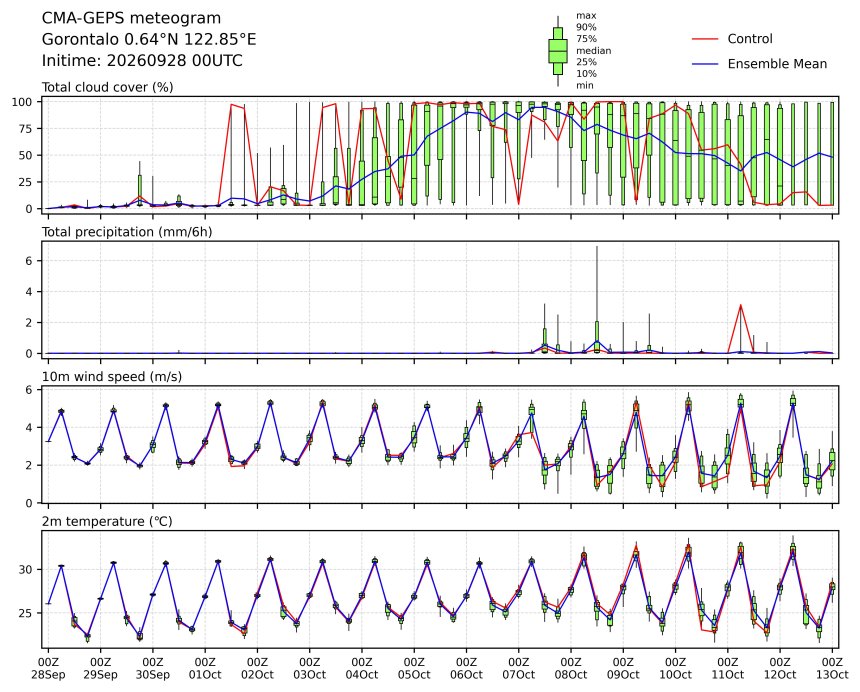Click the CMA-GEPS meteogram title
Screen dimensions: 860x692
(x=132, y=19)
